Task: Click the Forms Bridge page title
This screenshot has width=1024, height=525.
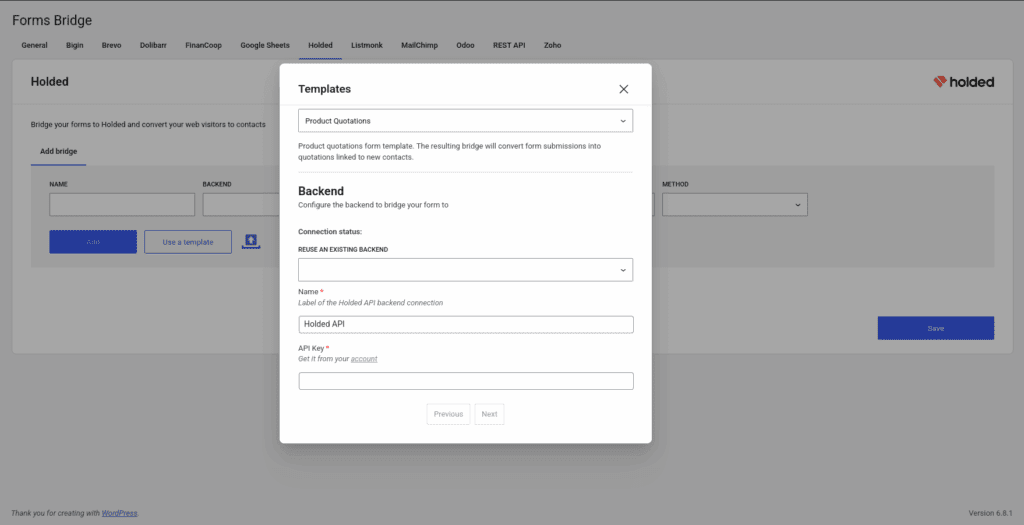Action: 52,20
